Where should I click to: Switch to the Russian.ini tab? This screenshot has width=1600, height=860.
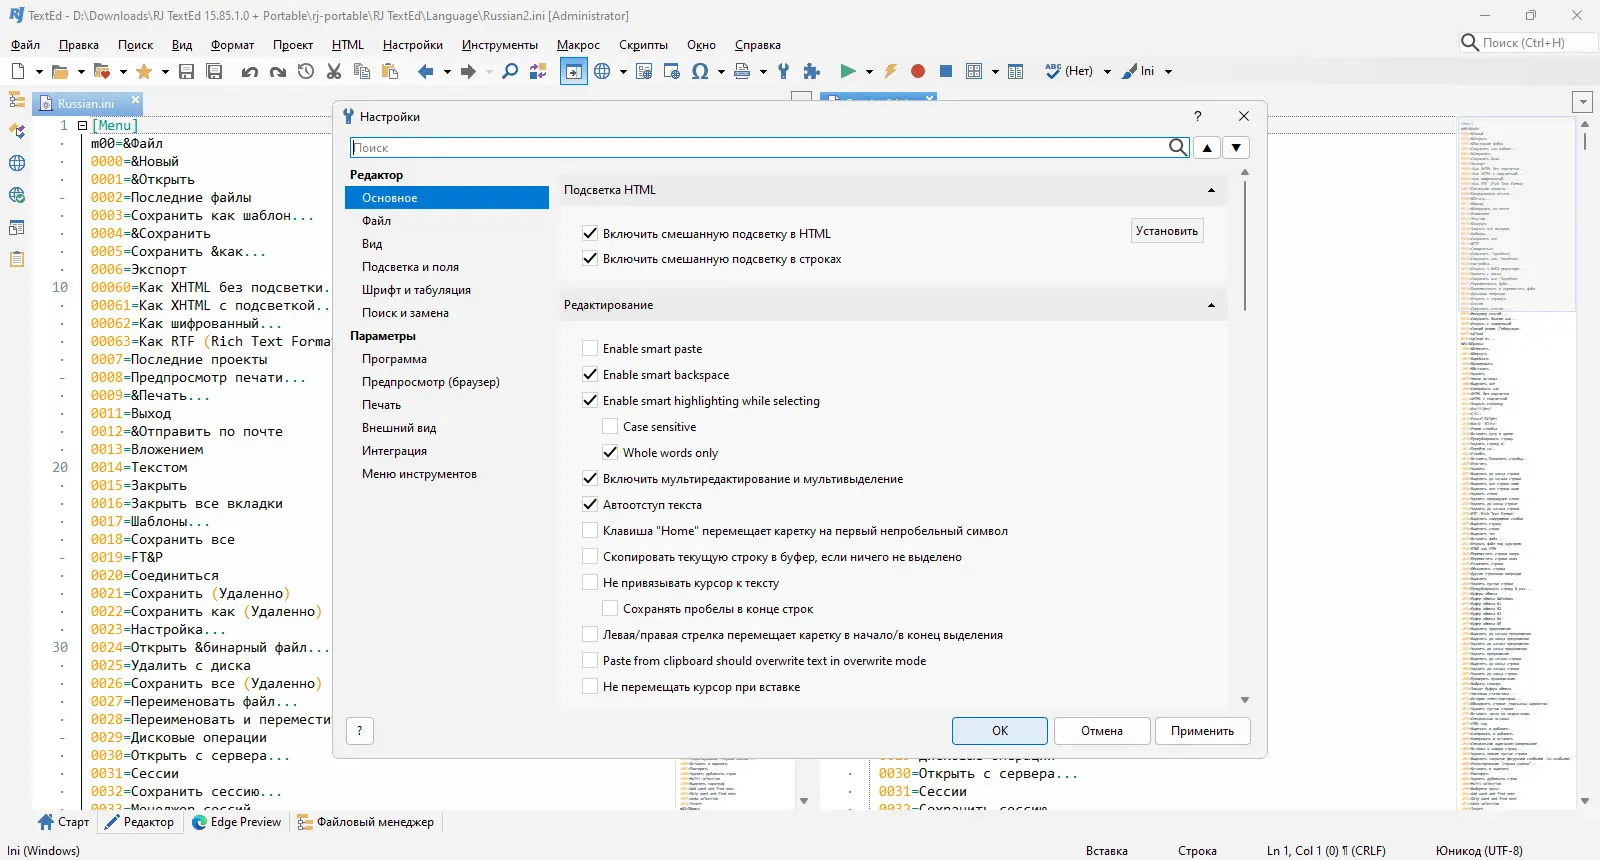tap(86, 103)
